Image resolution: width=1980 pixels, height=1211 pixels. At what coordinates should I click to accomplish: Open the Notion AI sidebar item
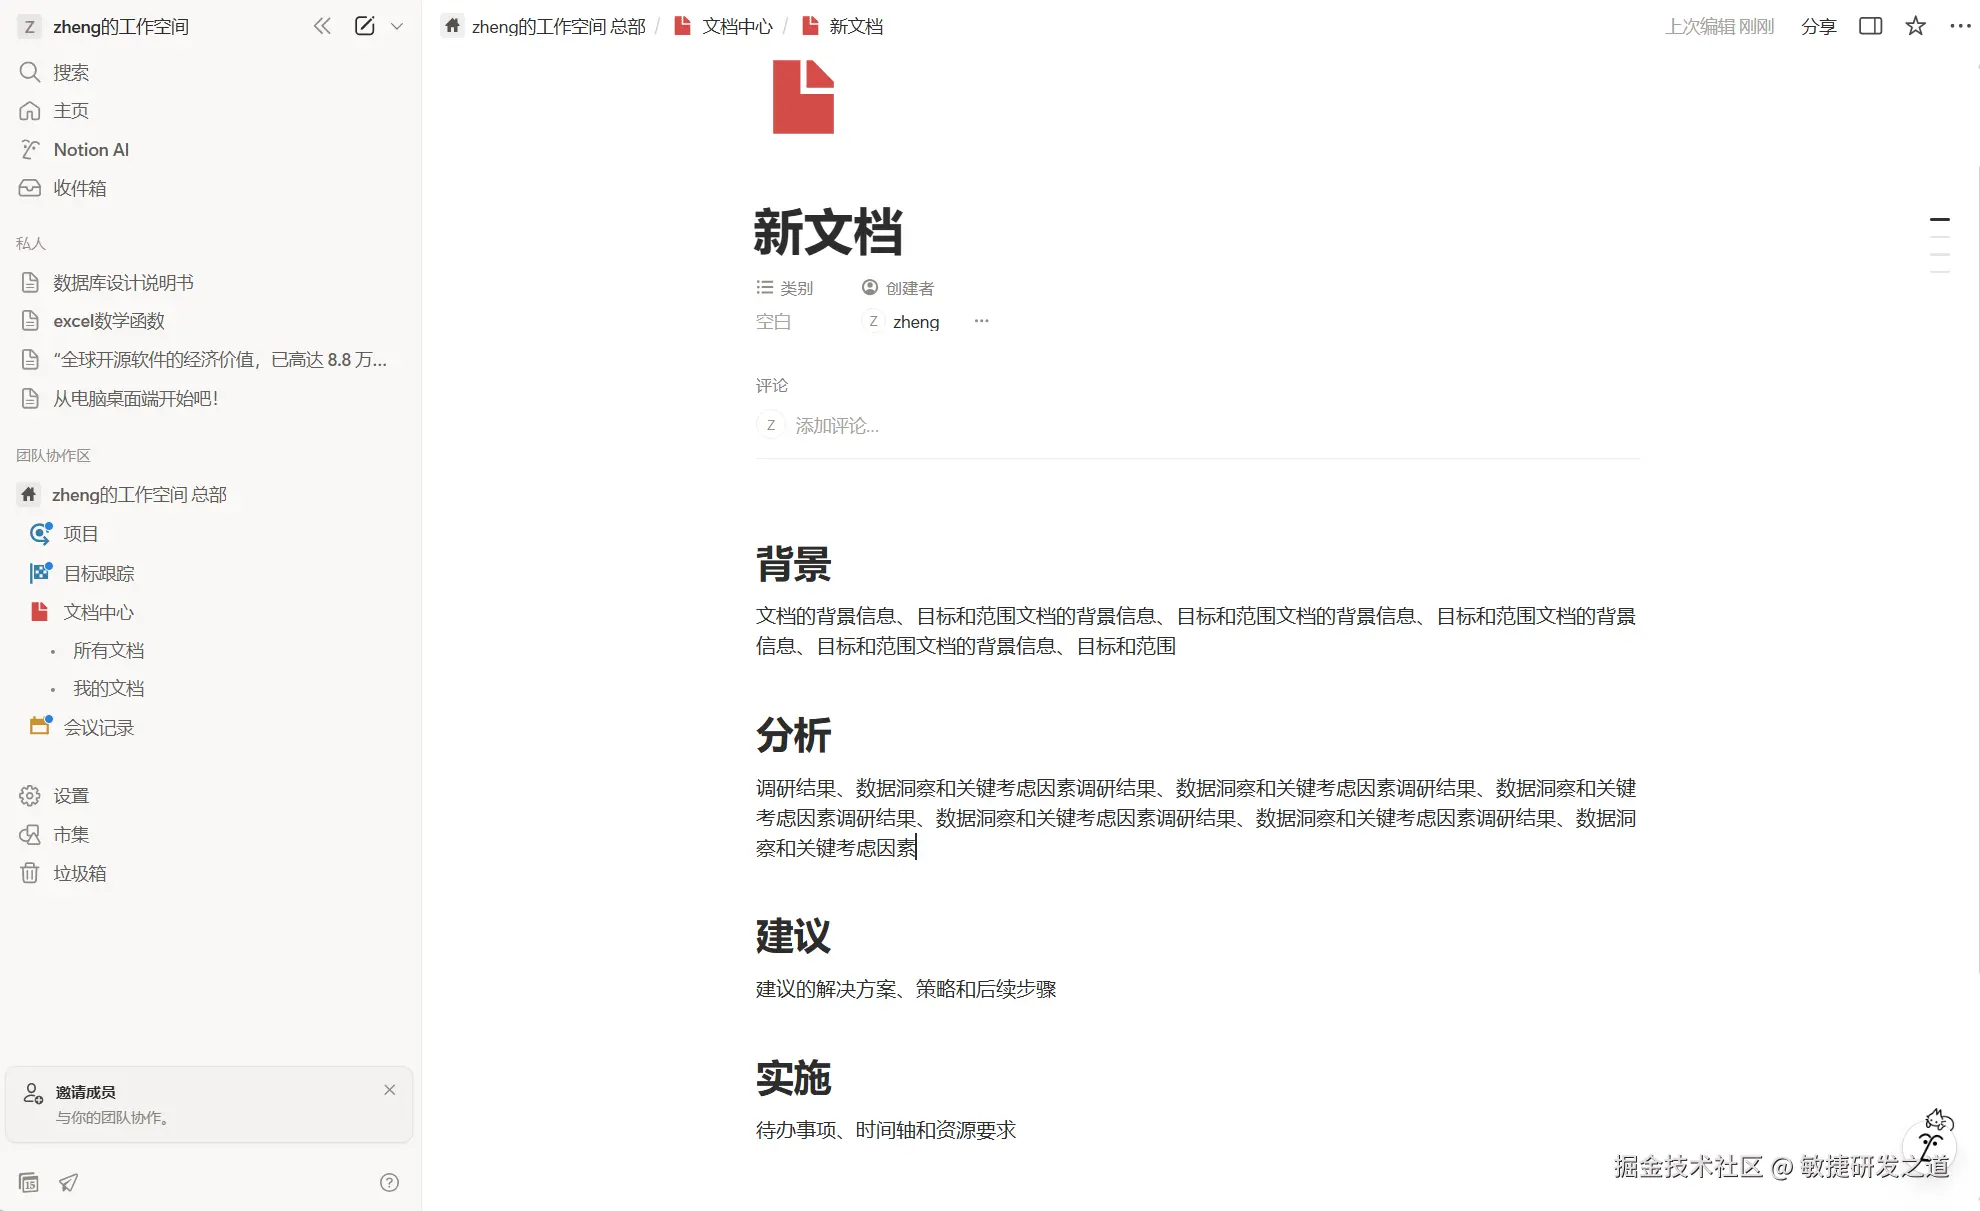[91, 150]
